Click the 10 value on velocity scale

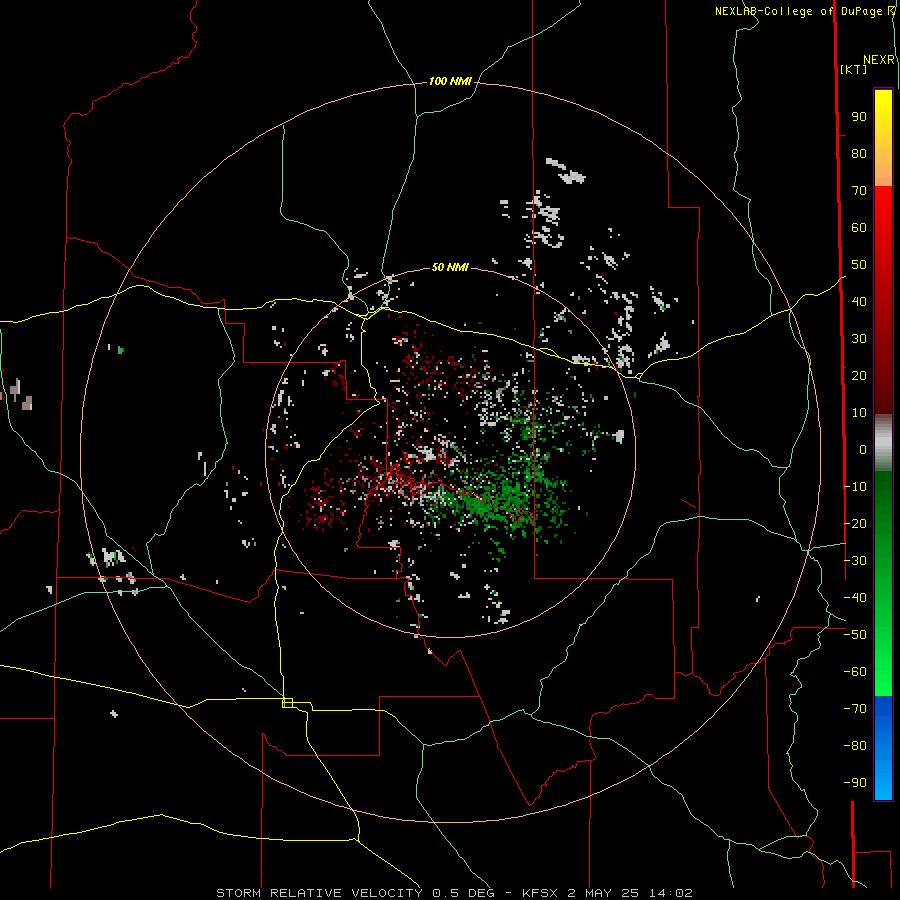pos(859,413)
